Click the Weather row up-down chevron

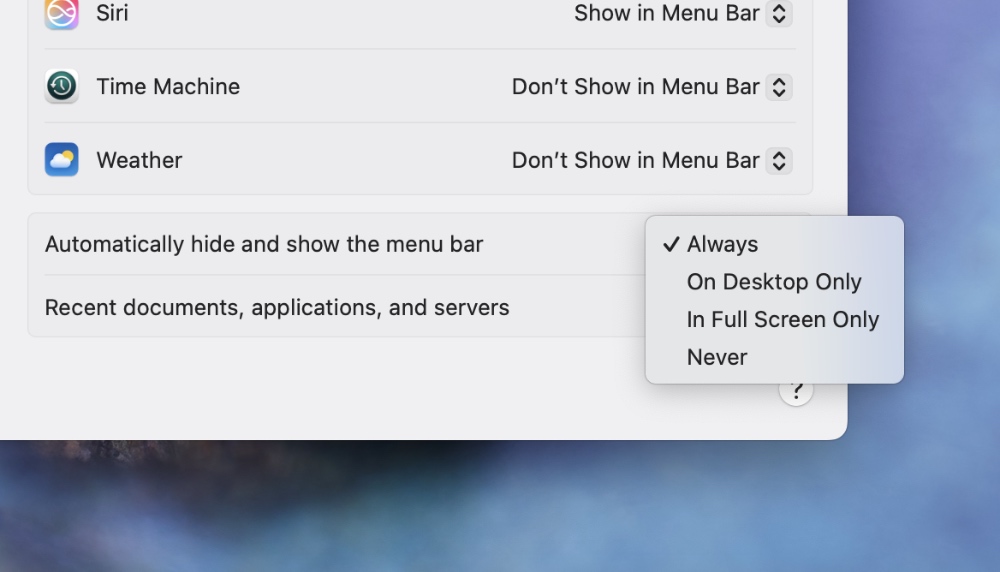[x=779, y=160]
